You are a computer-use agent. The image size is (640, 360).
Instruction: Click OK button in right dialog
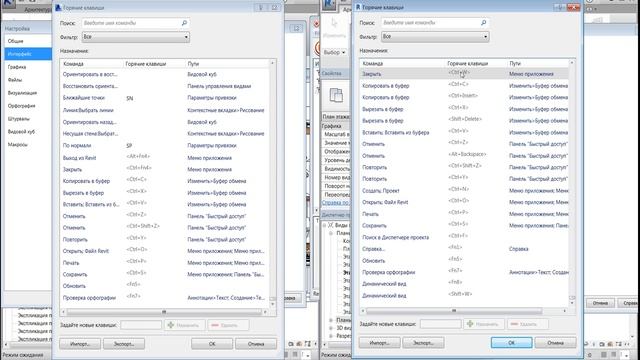click(511, 342)
